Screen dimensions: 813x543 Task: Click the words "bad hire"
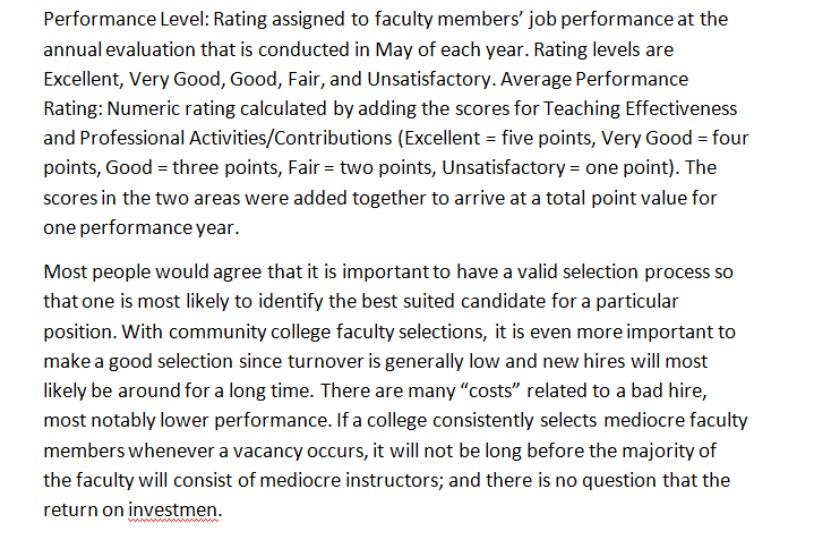pos(687,390)
